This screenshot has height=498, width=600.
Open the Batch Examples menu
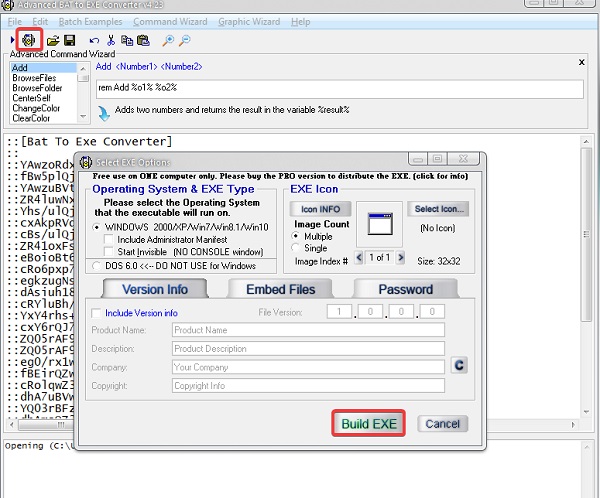(90, 21)
